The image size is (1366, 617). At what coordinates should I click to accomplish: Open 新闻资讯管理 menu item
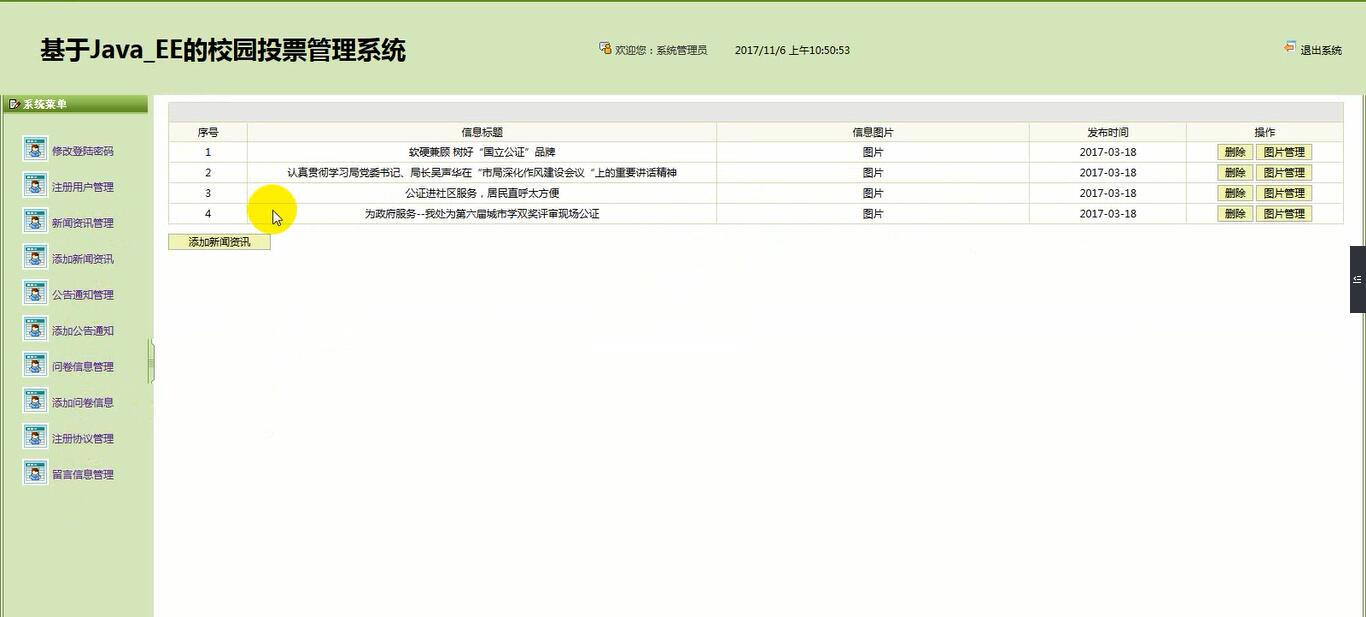(x=83, y=223)
